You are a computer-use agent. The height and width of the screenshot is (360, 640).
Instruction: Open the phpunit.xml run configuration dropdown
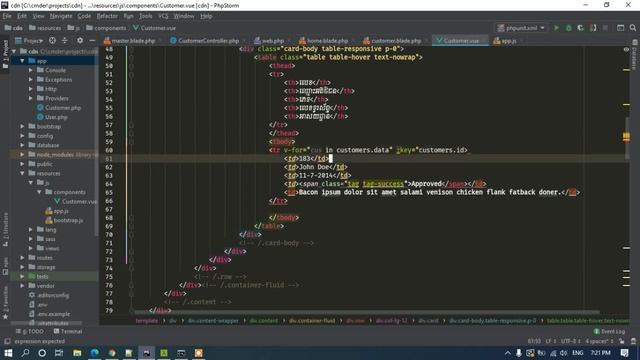(521, 28)
